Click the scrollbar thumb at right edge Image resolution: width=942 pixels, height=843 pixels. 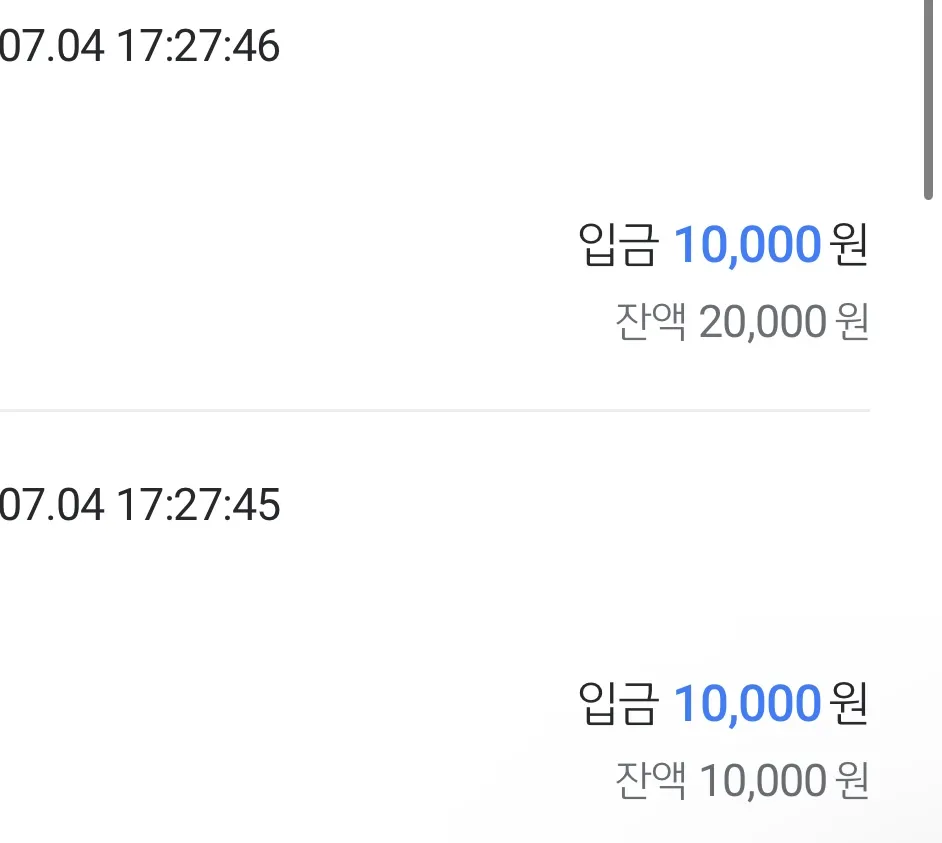click(928, 99)
